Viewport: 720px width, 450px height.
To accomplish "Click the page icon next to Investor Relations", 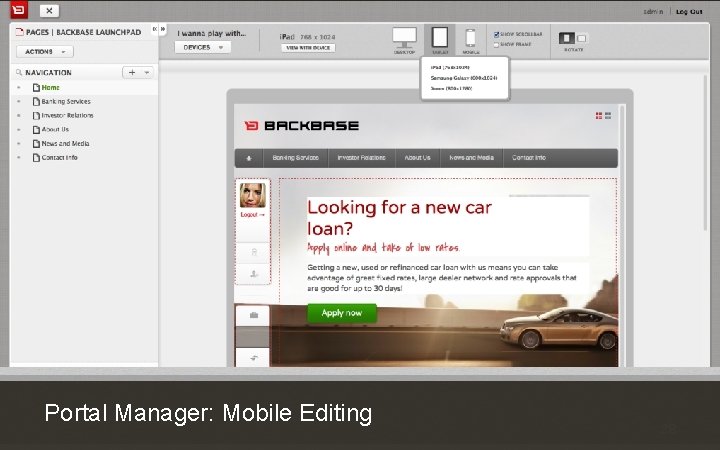I will click(x=36, y=115).
